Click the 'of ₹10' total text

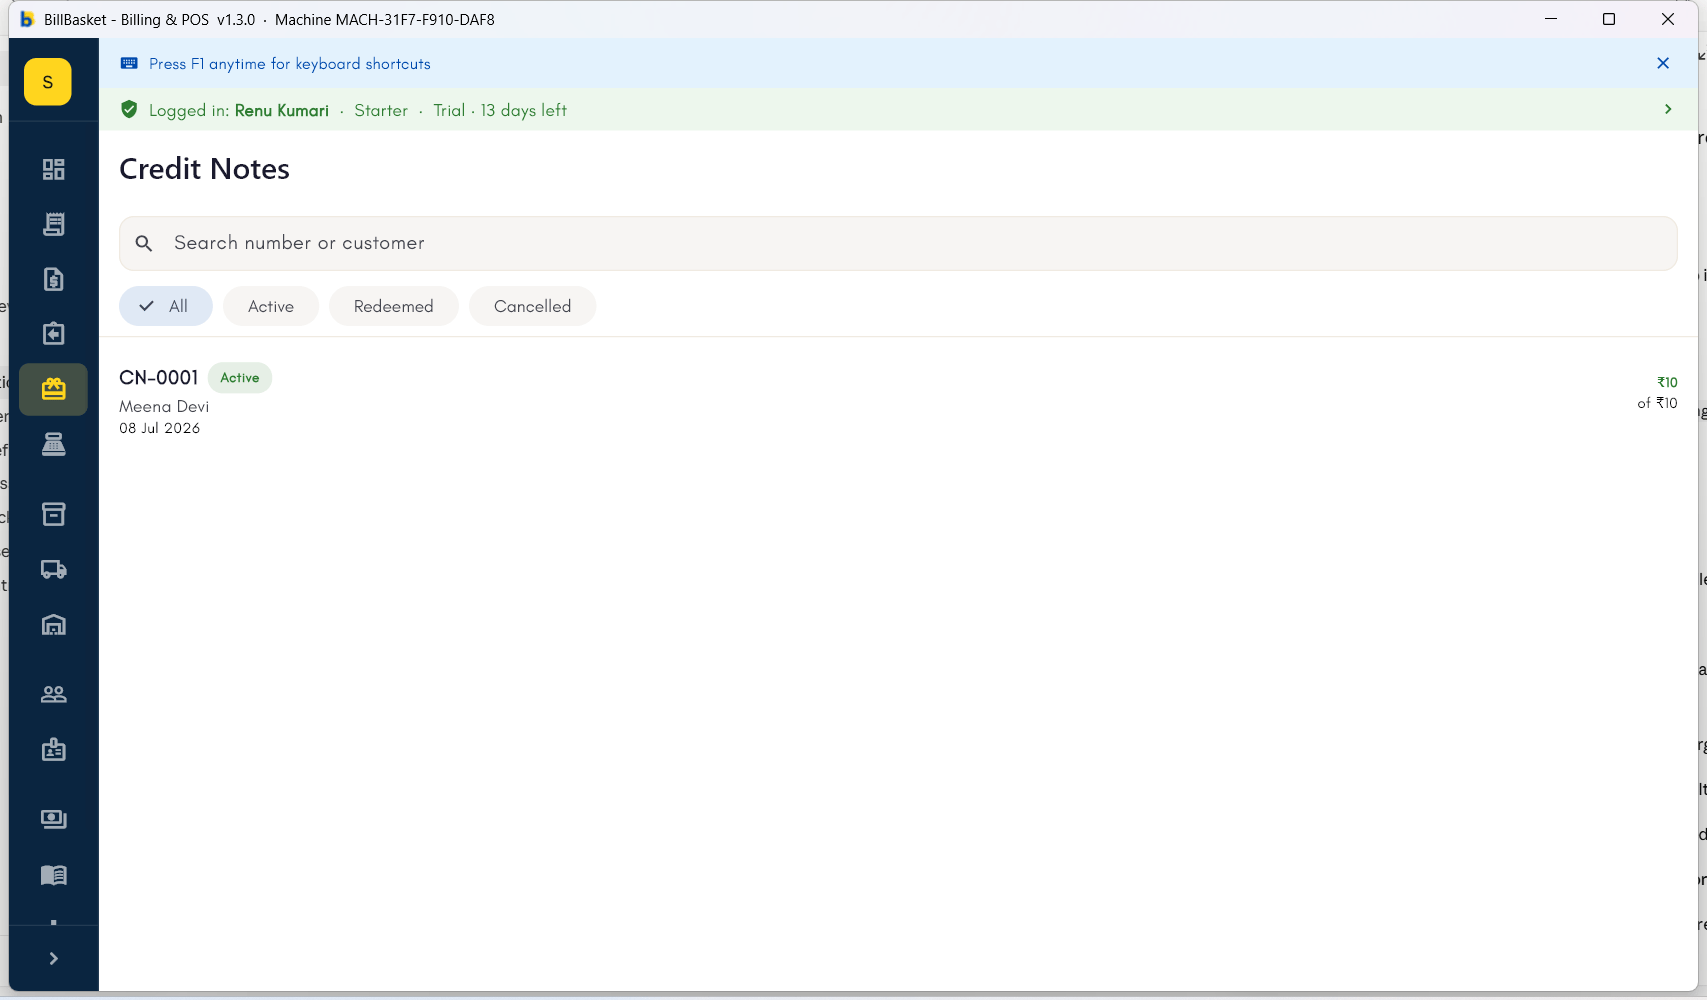tap(1657, 403)
